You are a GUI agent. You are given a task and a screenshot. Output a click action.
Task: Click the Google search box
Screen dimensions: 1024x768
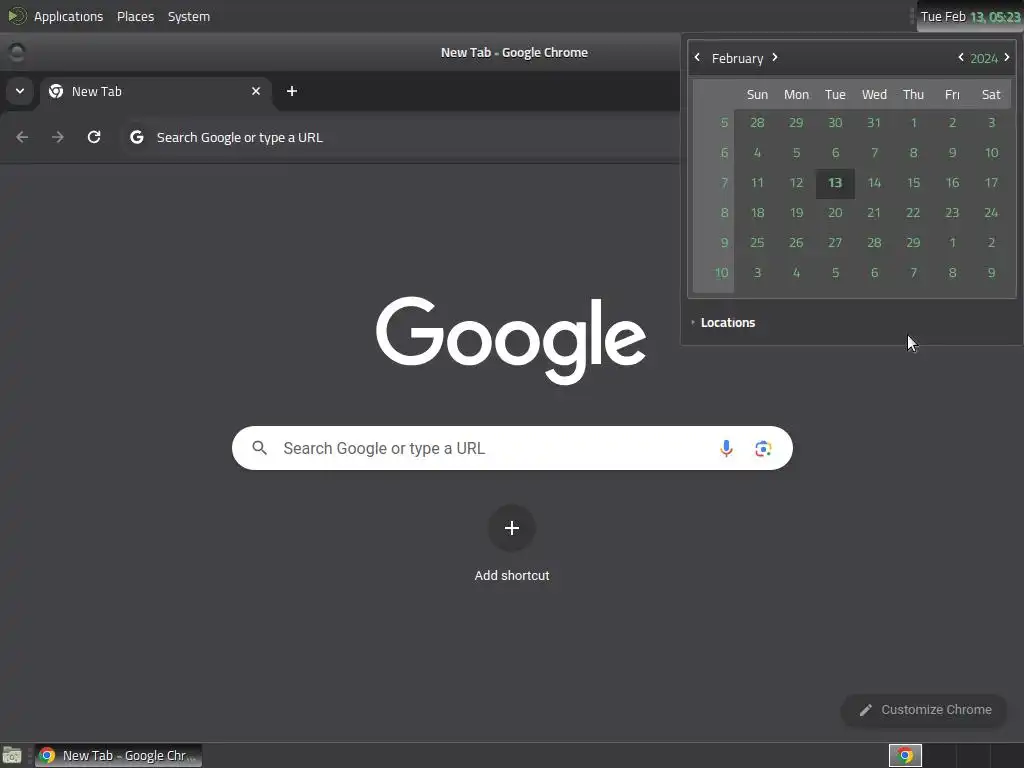(512, 448)
